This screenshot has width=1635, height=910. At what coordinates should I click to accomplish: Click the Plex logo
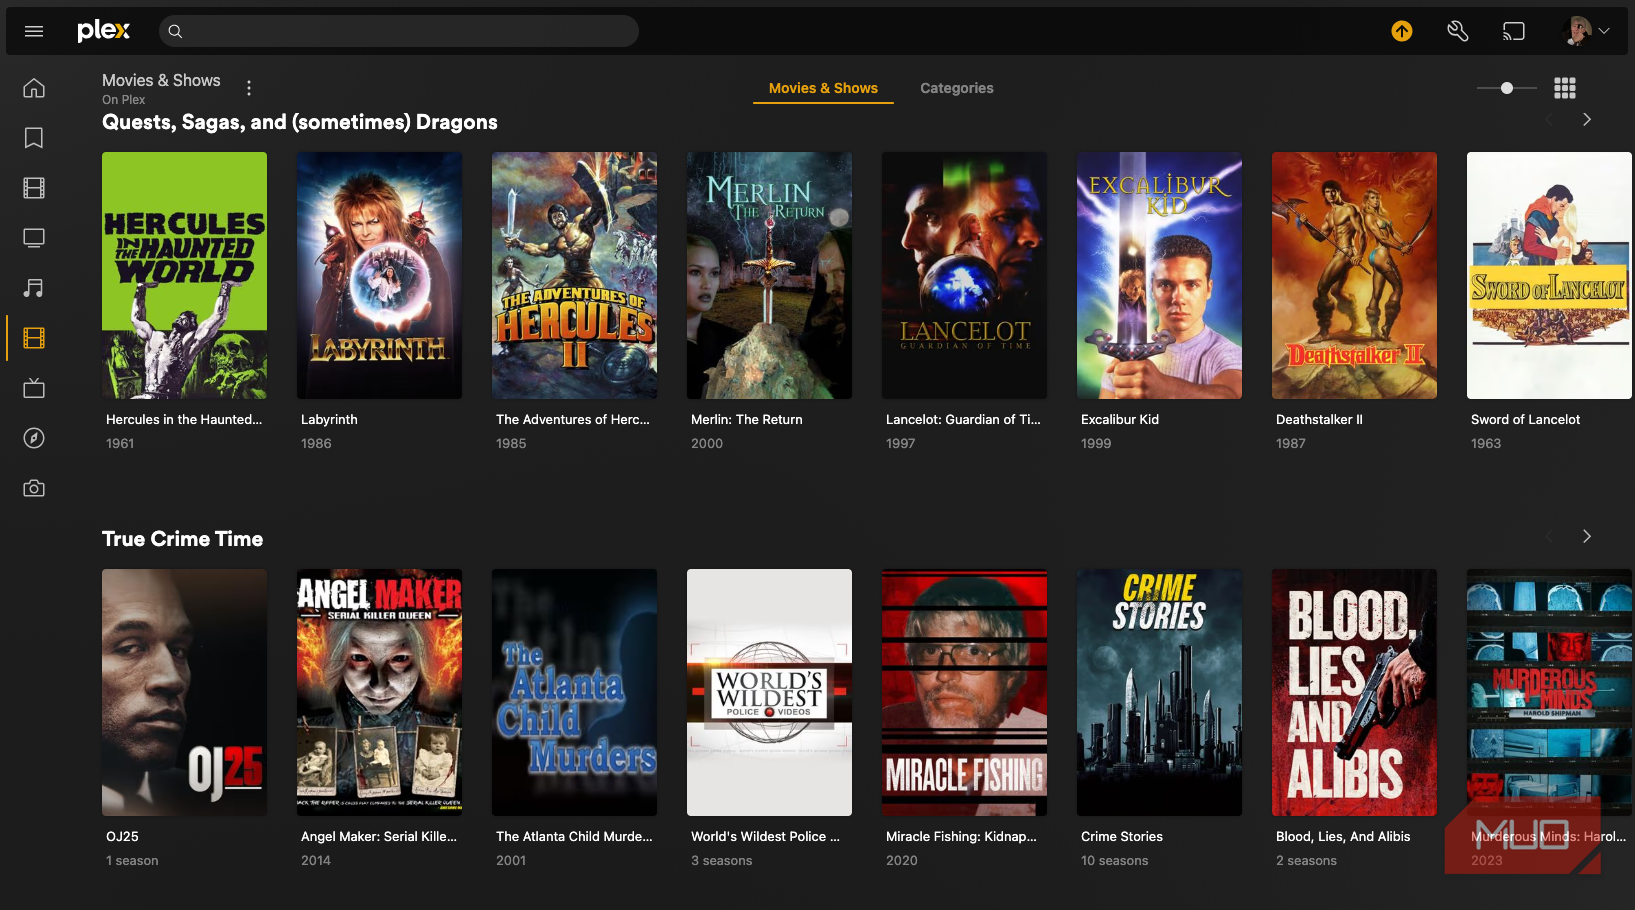point(104,31)
